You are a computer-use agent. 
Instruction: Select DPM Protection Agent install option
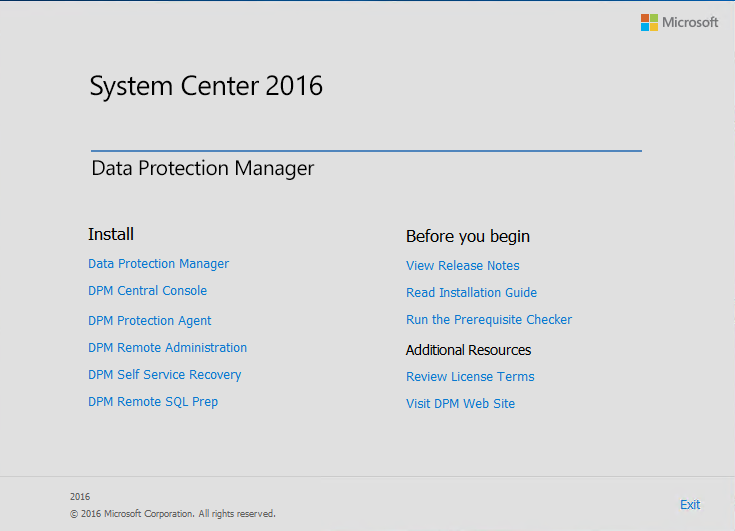(x=150, y=321)
